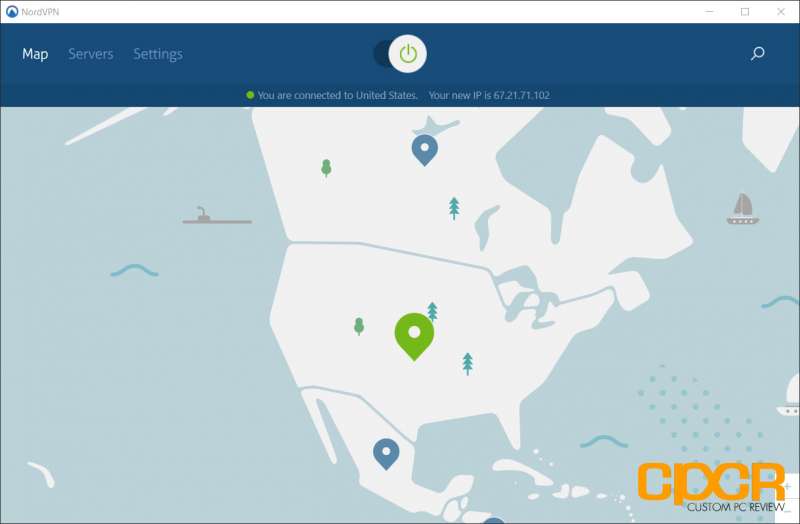The height and width of the screenshot is (524, 800).
Task: Minimize the NordVPN window
Action: (709, 11)
